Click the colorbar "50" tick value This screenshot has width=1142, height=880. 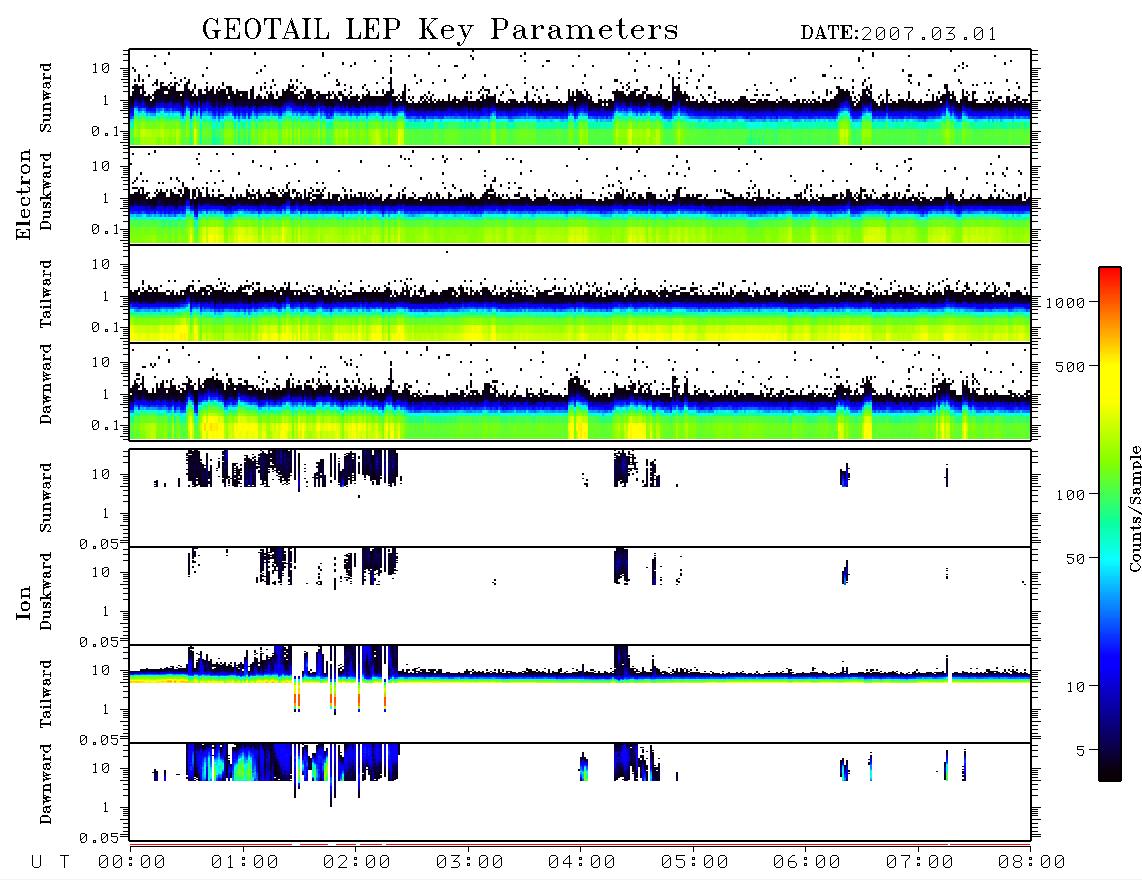[x=1075, y=559]
